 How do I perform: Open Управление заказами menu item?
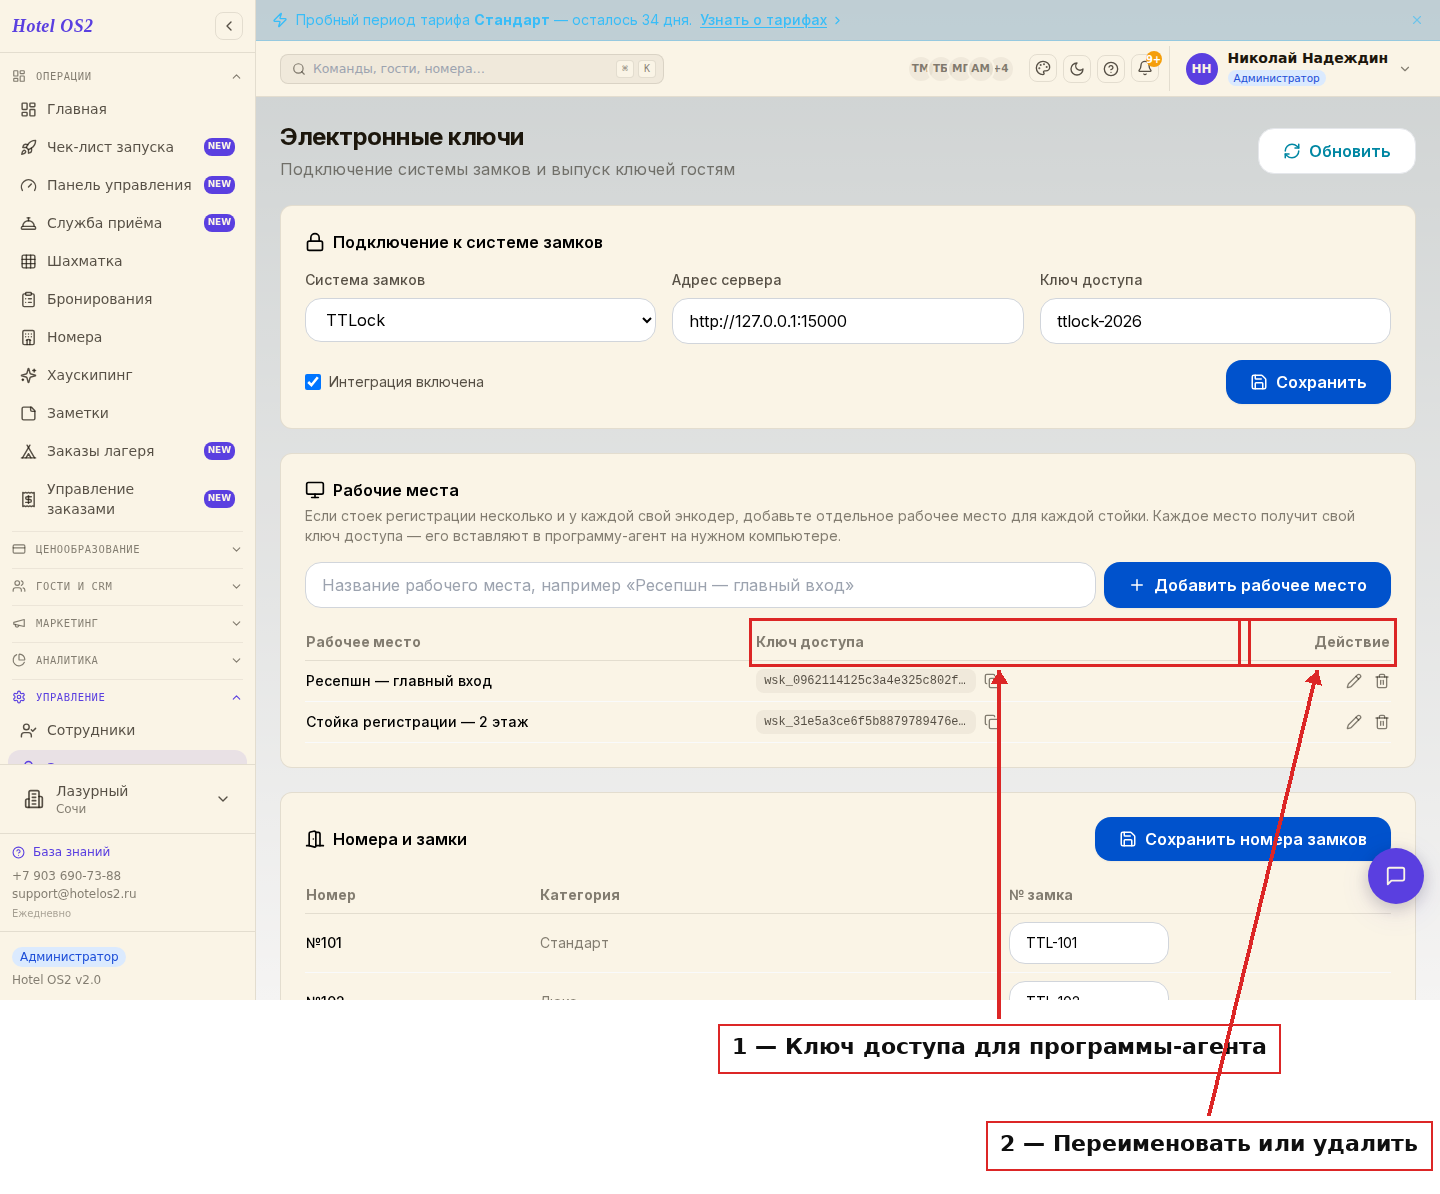[x=127, y=499]
